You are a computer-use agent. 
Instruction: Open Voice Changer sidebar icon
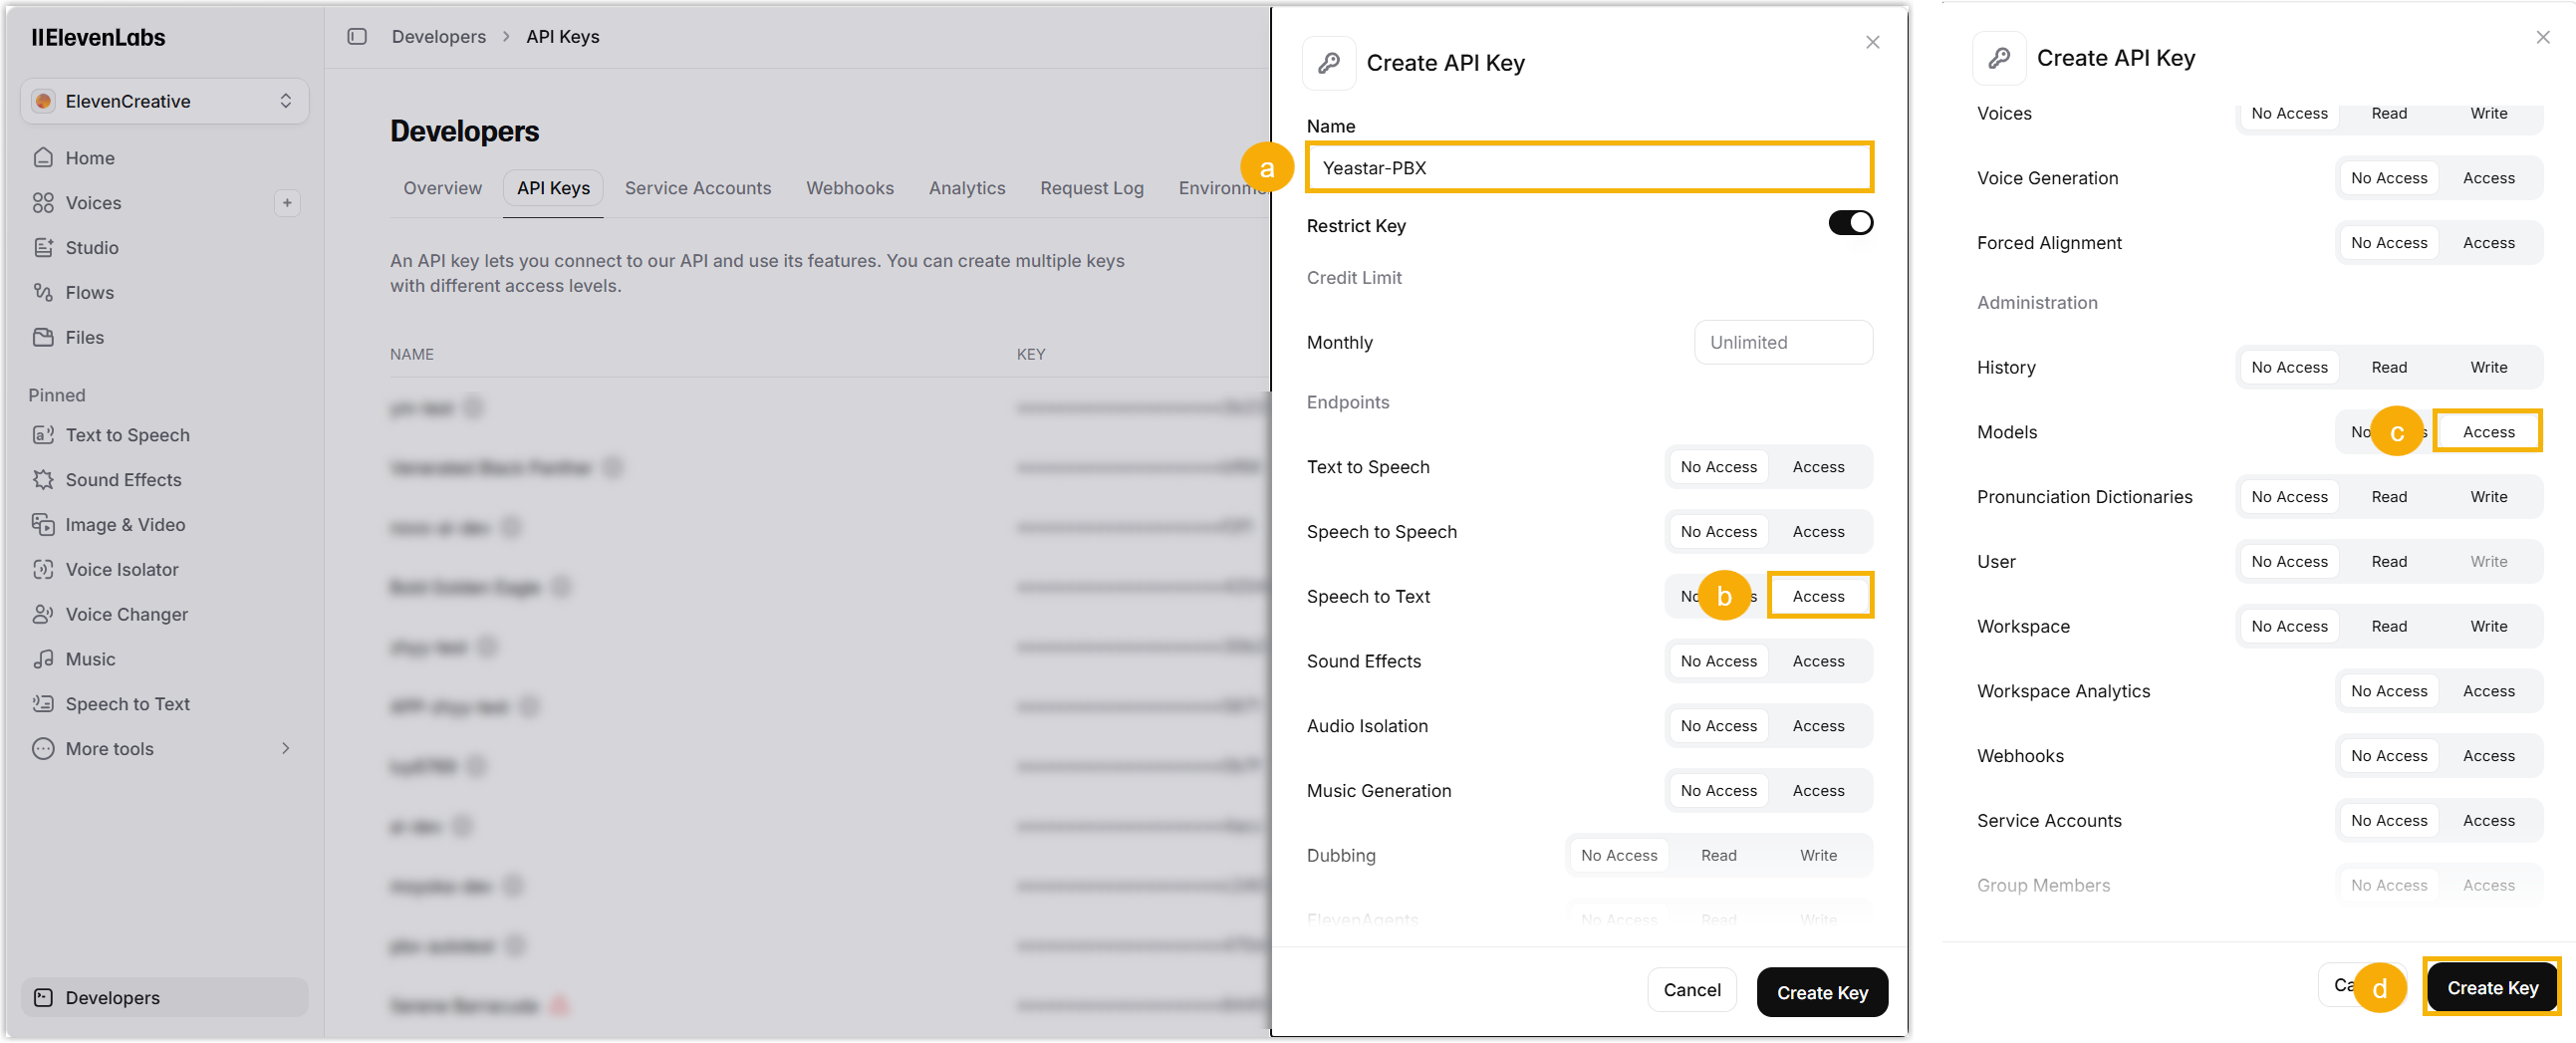pos(43,615)
